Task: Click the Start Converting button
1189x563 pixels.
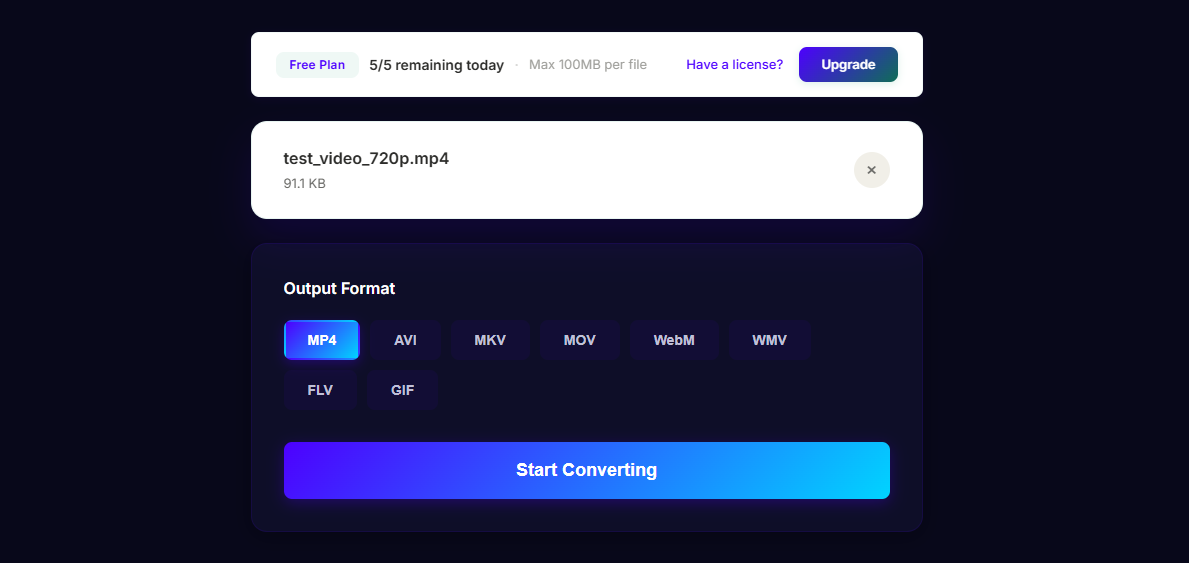Action: point(586,470)
